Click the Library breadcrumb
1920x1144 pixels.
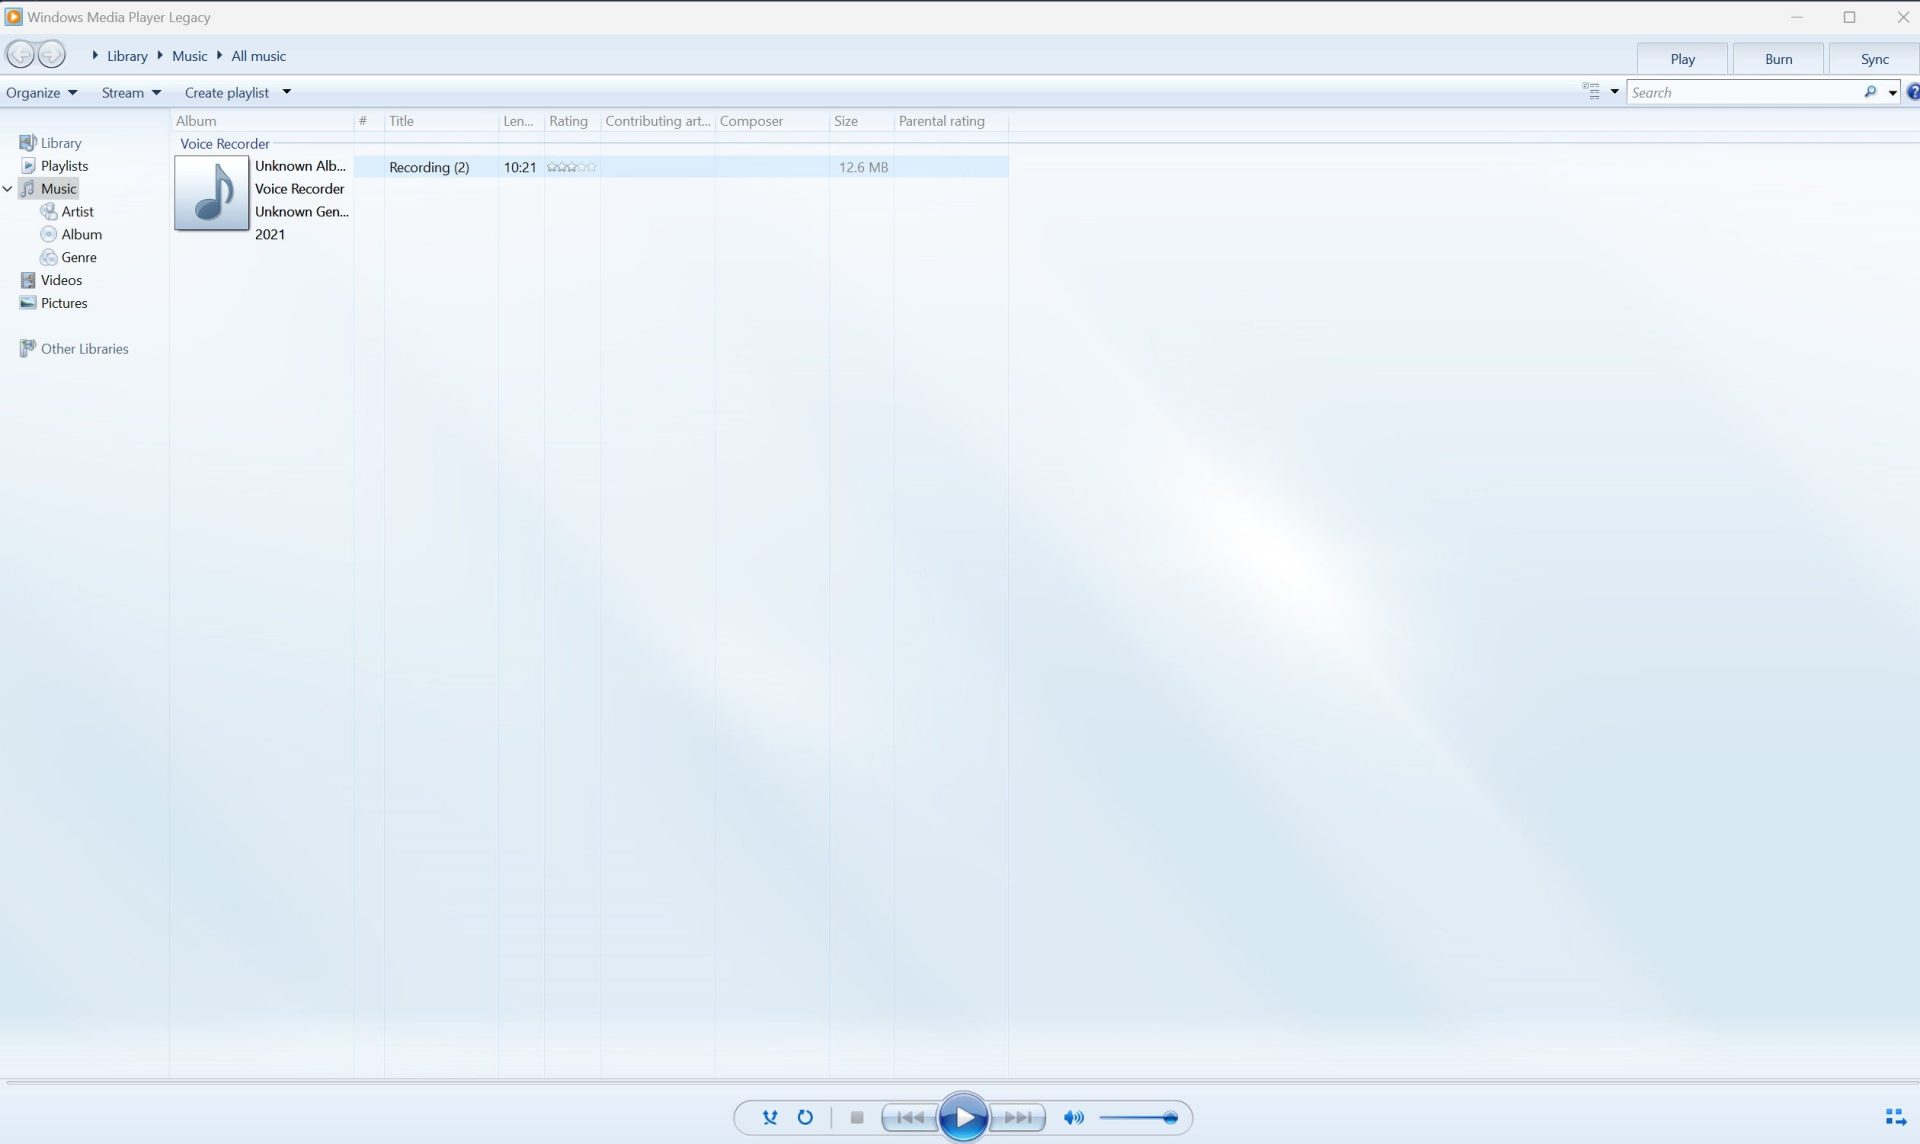[x=127, y=56]
